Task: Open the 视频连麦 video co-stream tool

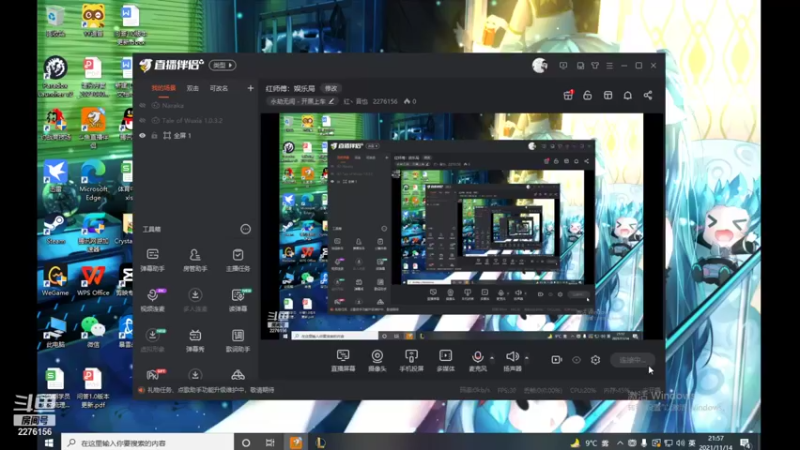Action: point(153,300)
